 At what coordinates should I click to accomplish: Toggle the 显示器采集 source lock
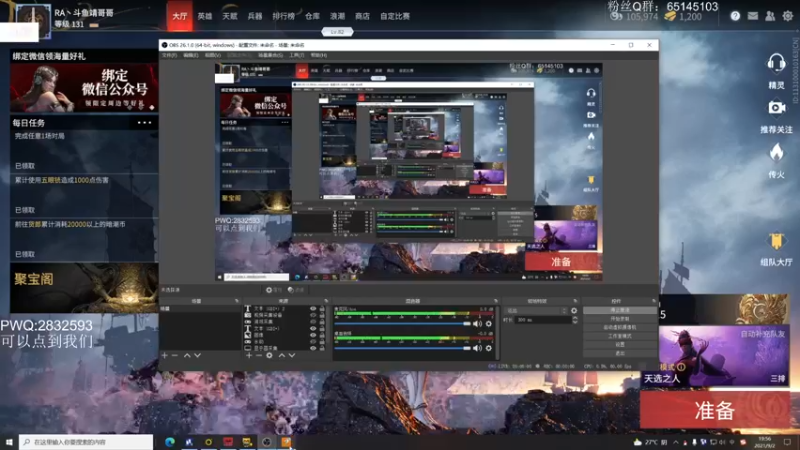(x=322, y=348)
